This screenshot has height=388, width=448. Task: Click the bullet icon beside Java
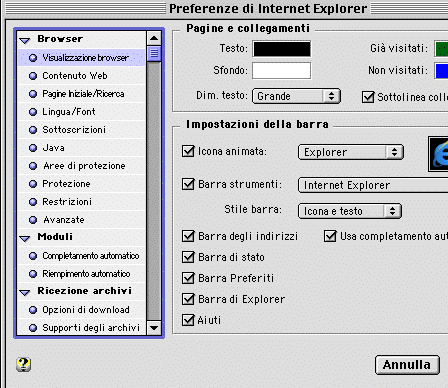pyautogui.click(x=33, y=148)
